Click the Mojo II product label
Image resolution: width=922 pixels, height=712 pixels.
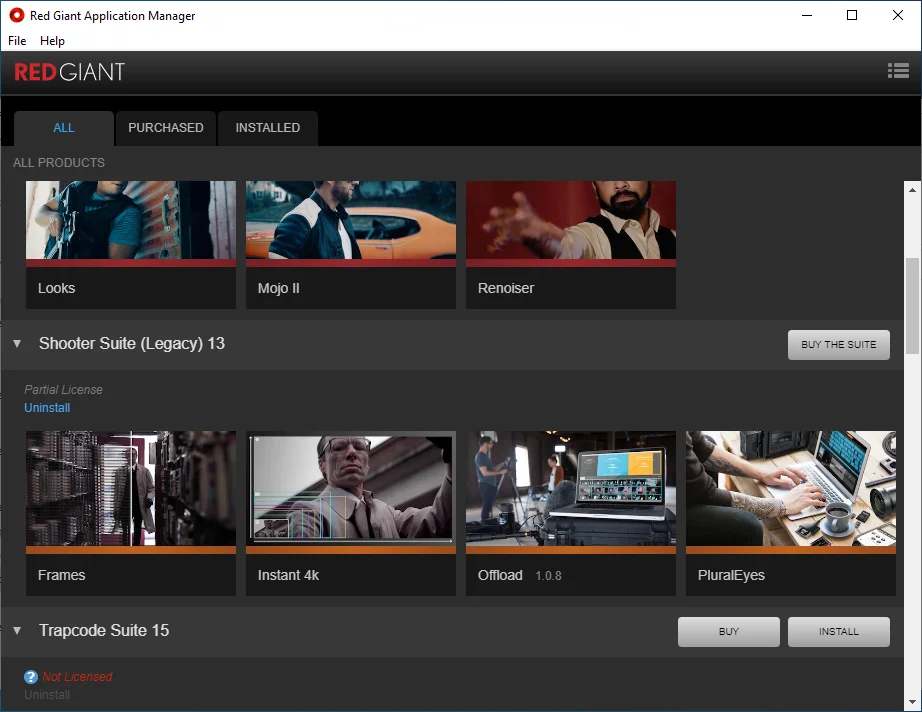pos(278,288)
